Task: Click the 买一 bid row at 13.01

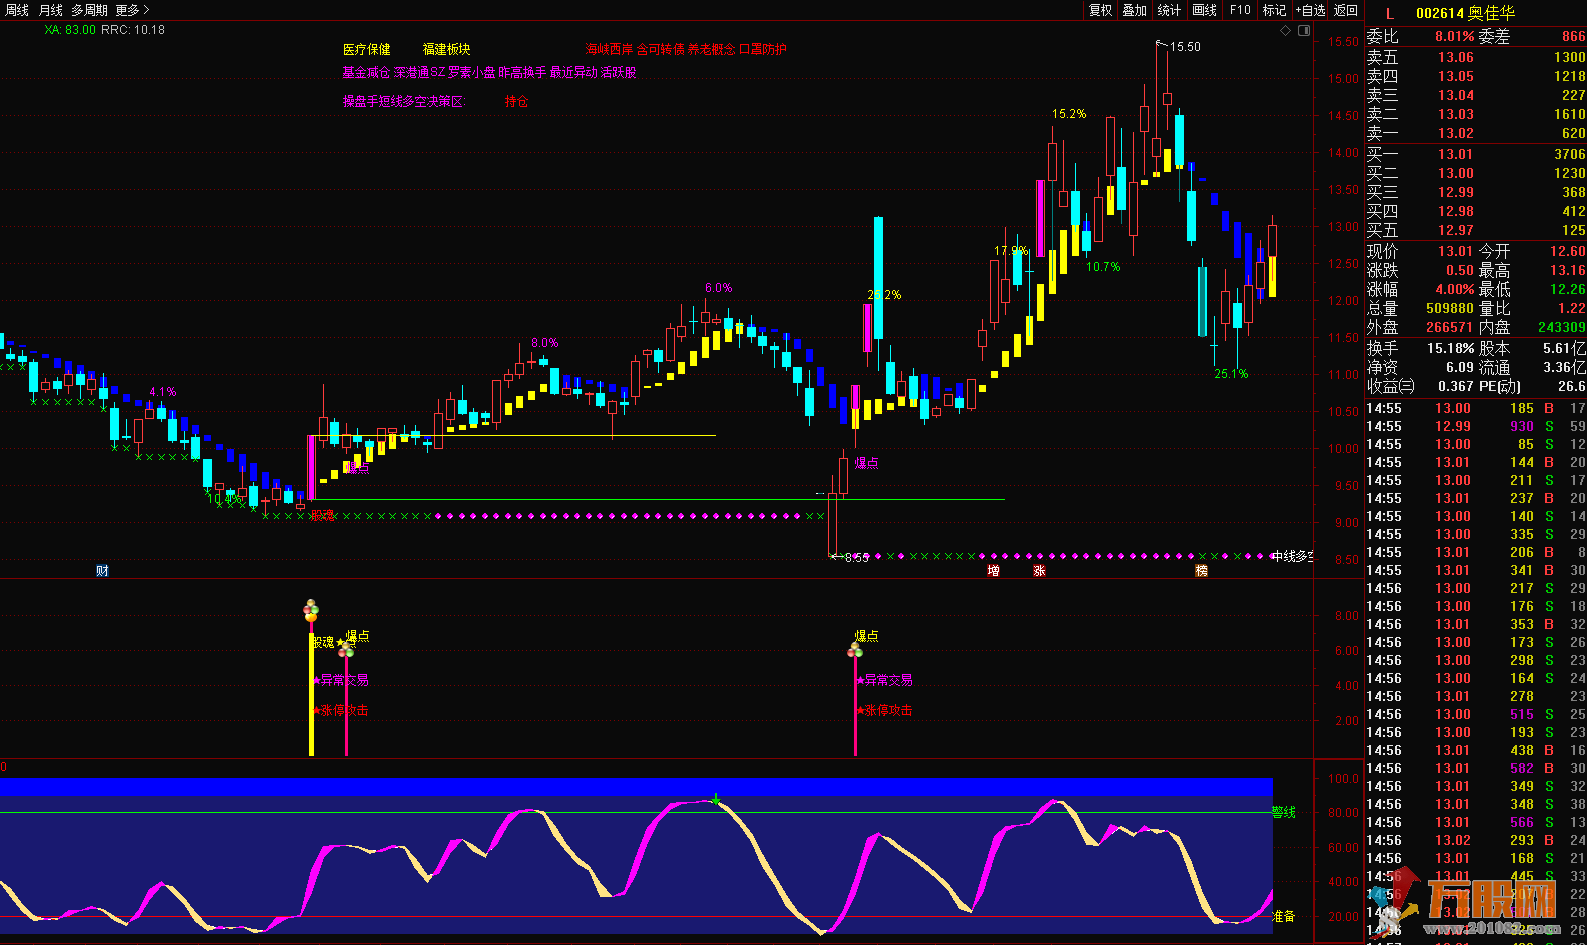Action: (x=1476, y=154)
